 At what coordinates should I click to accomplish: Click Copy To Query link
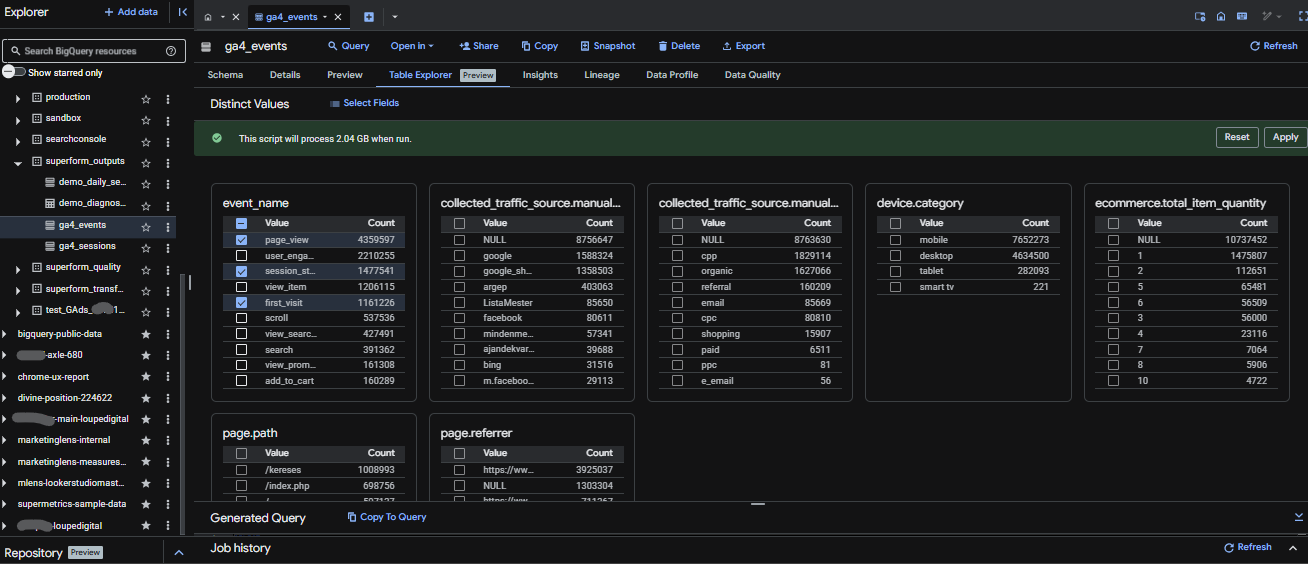click(x=387, y=517)
